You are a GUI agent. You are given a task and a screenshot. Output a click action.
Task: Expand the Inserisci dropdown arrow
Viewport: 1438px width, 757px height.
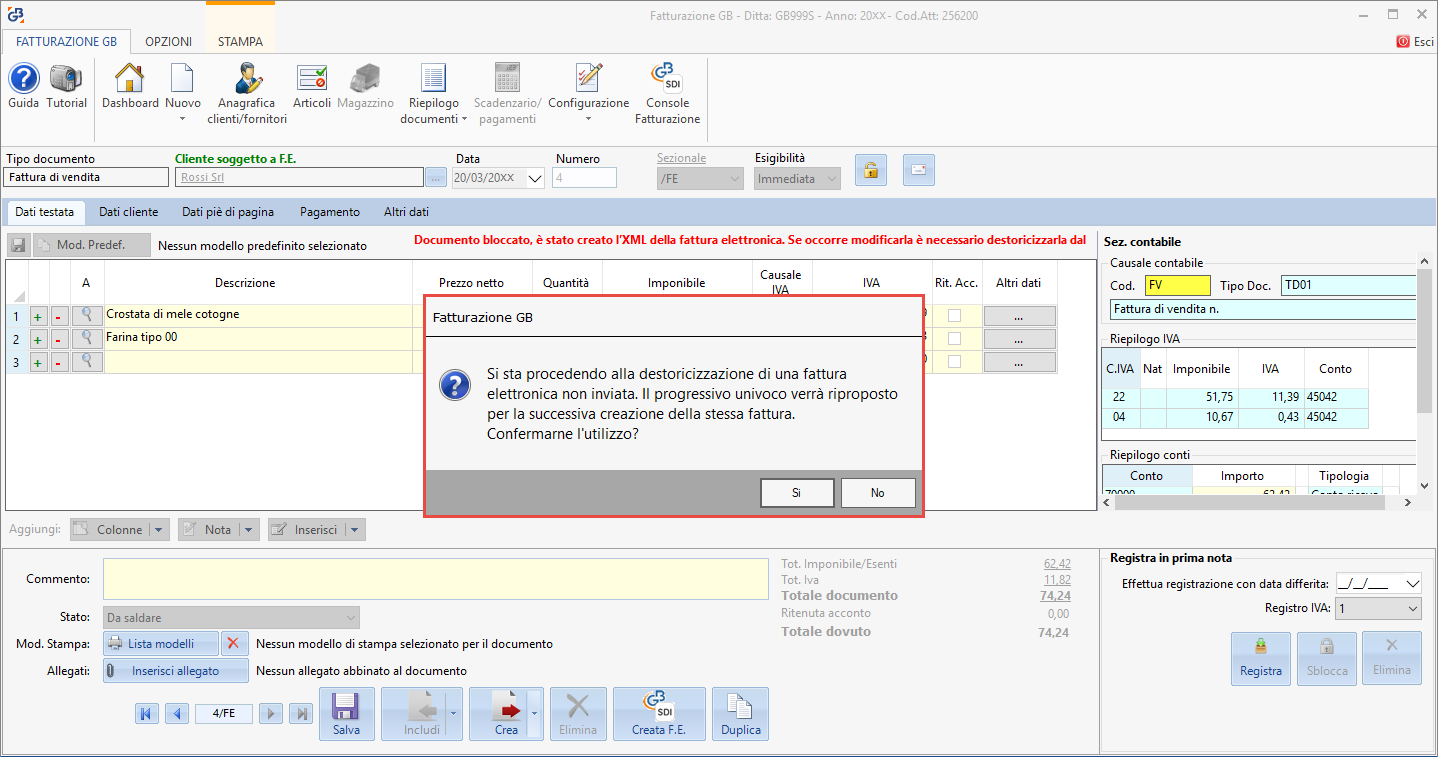(355, 530)
